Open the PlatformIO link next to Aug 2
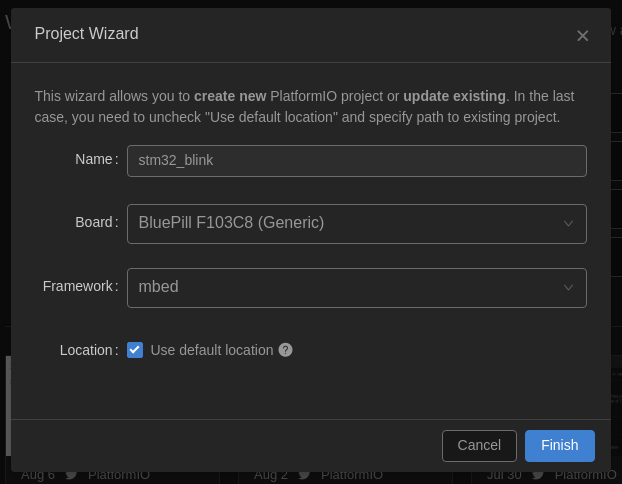622x484 pixels. [x=352, y=475]
